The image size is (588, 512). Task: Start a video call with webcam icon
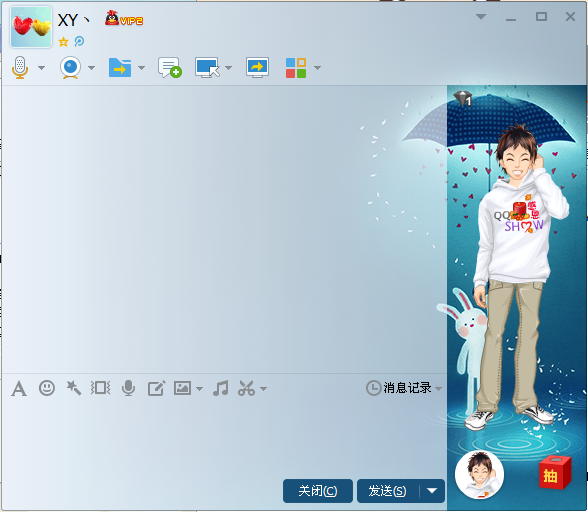pyautogui.click(x=70, y=68)
